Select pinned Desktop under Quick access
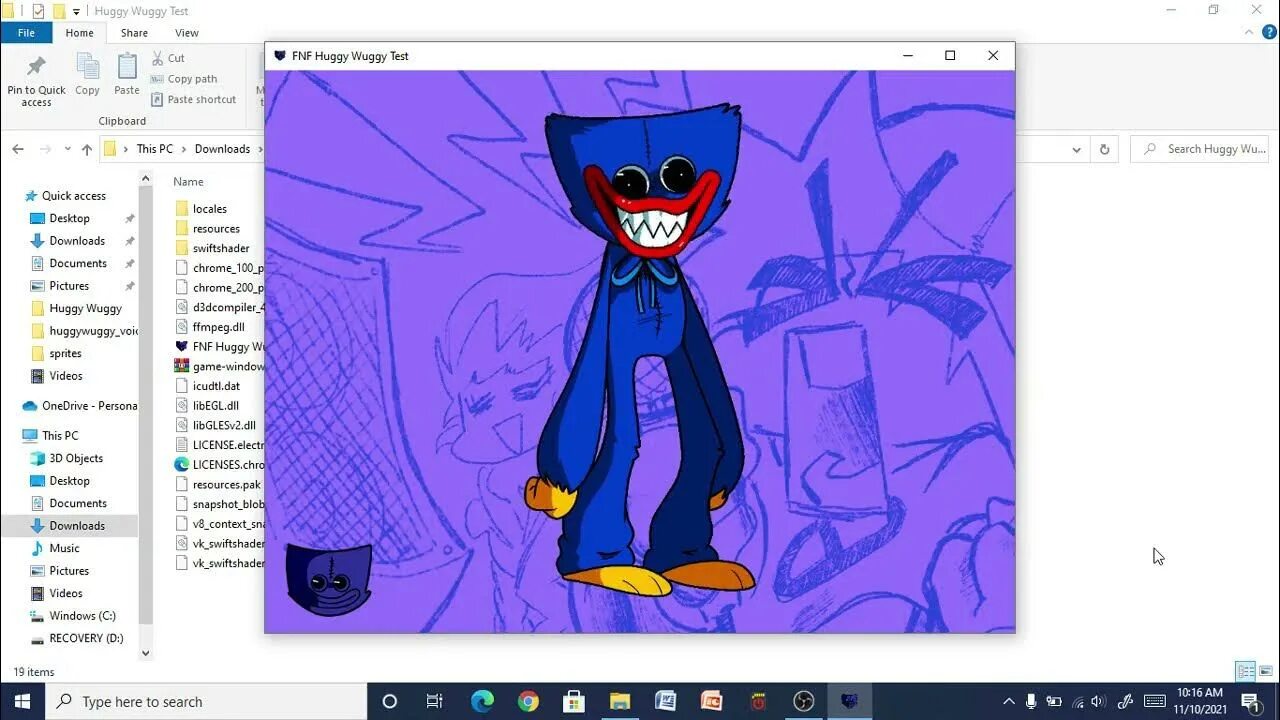The image size is (1280, 720). (69, 218)
